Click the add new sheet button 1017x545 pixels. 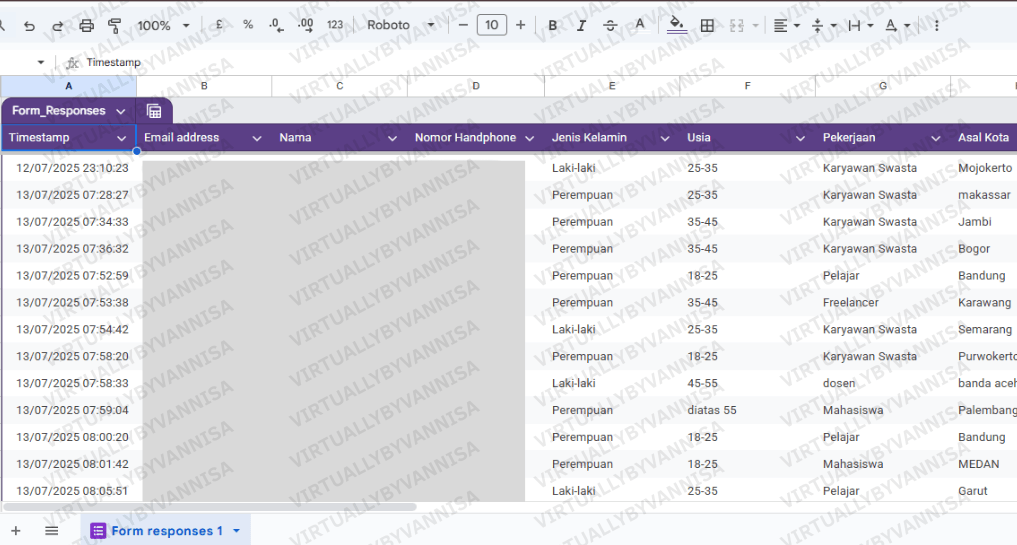(x=15, y=531)
